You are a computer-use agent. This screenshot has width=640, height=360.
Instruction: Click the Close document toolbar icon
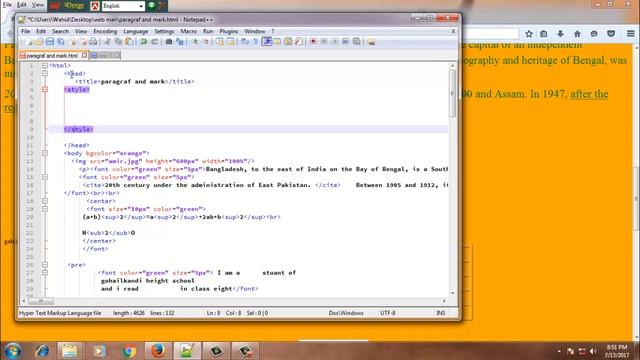[x=73, y=42]
